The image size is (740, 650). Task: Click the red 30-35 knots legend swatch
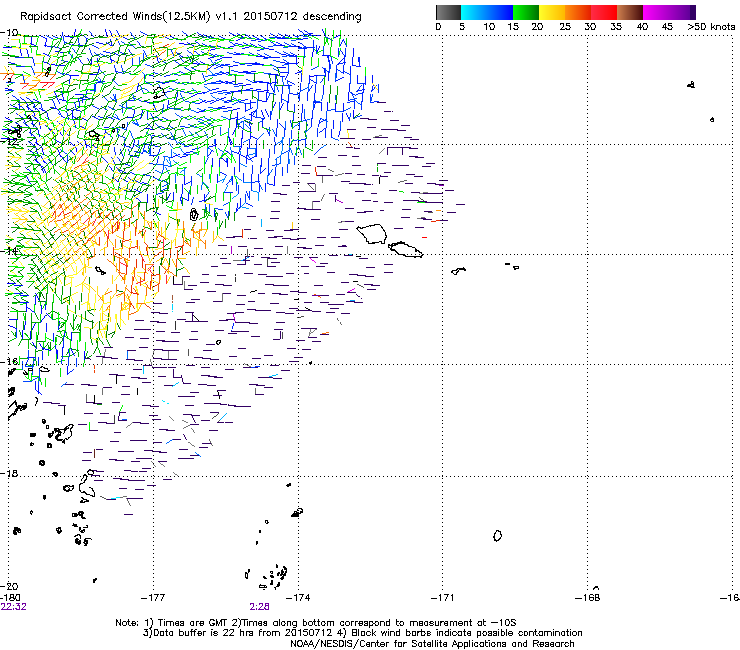coord(604,12)
